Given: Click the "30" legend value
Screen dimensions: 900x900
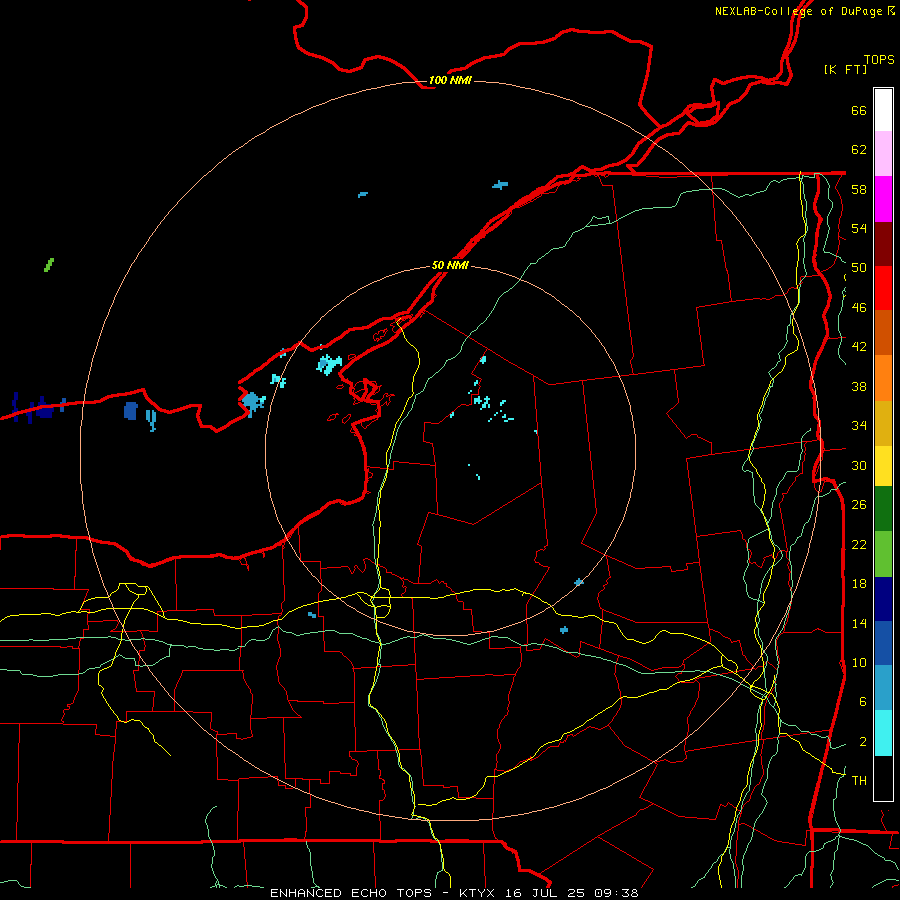Looking at the screenshot, I should click(x=859, y=465).
